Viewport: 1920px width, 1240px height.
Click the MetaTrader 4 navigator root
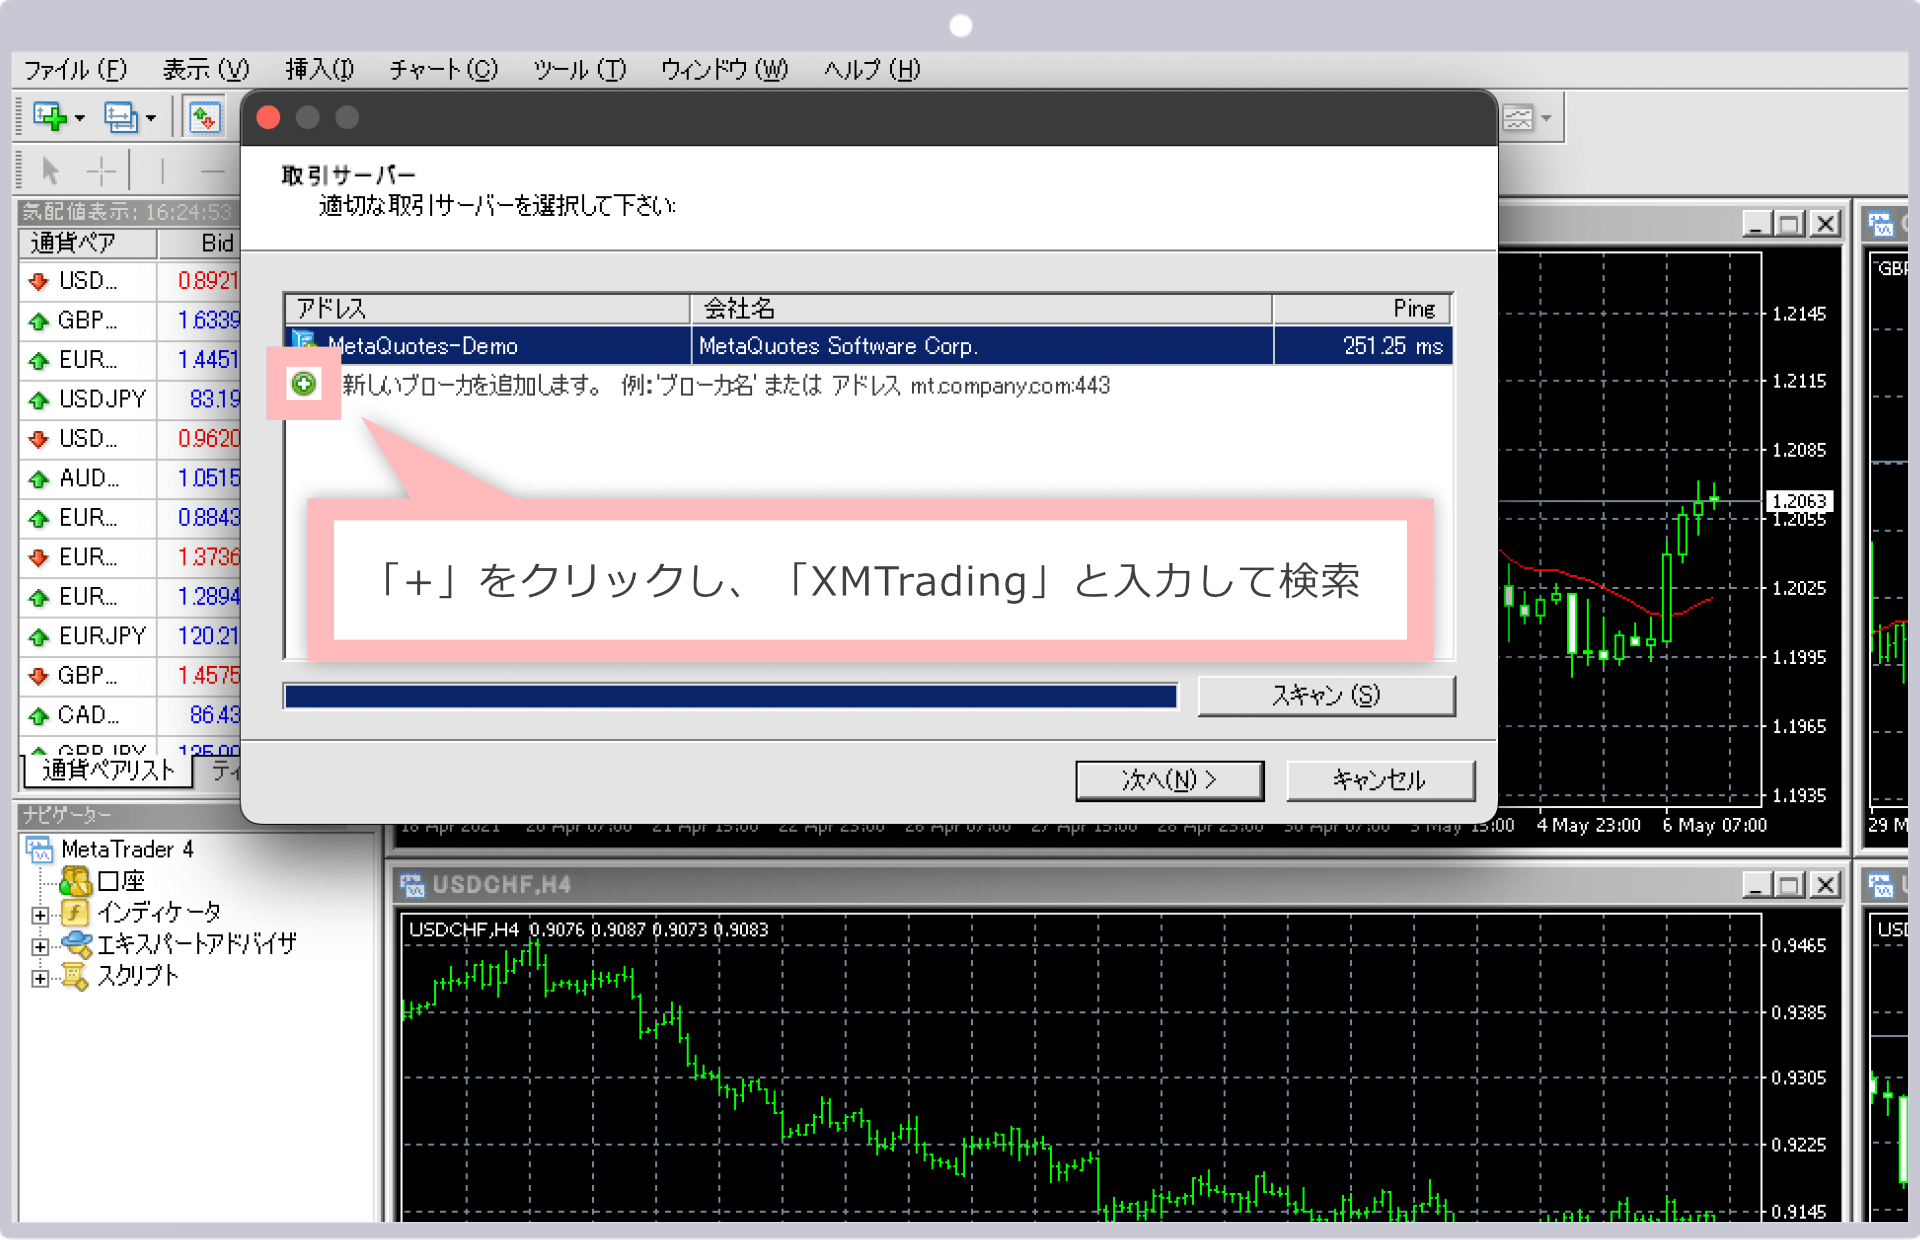coord(127,849)
